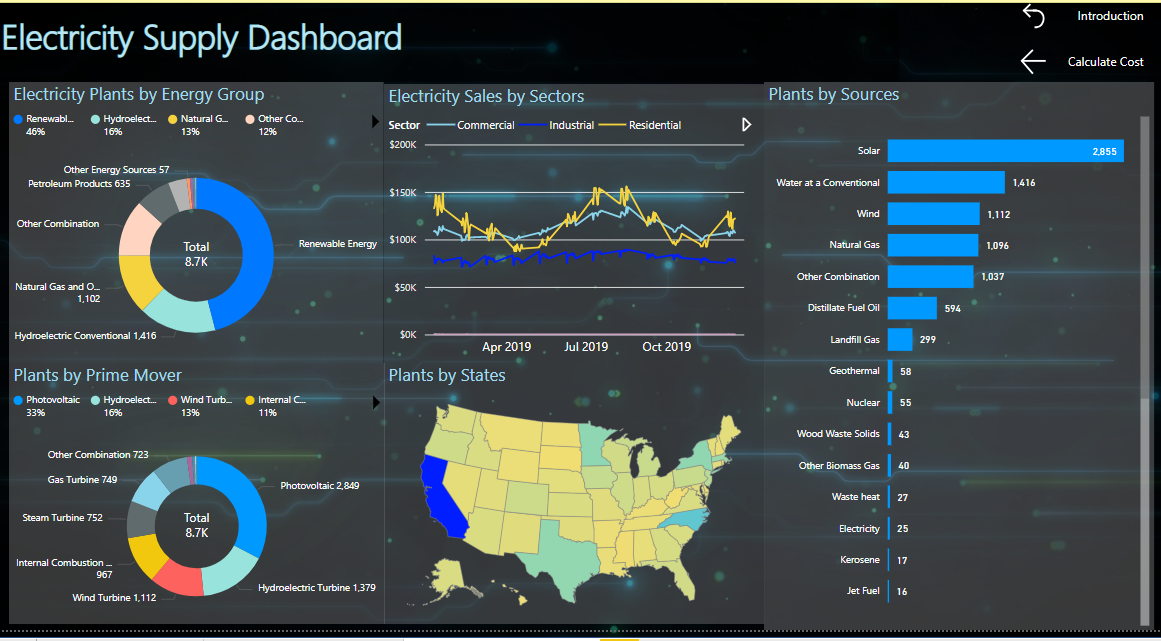Click the Wind Turbine legend marker

[x=173, y=400]
